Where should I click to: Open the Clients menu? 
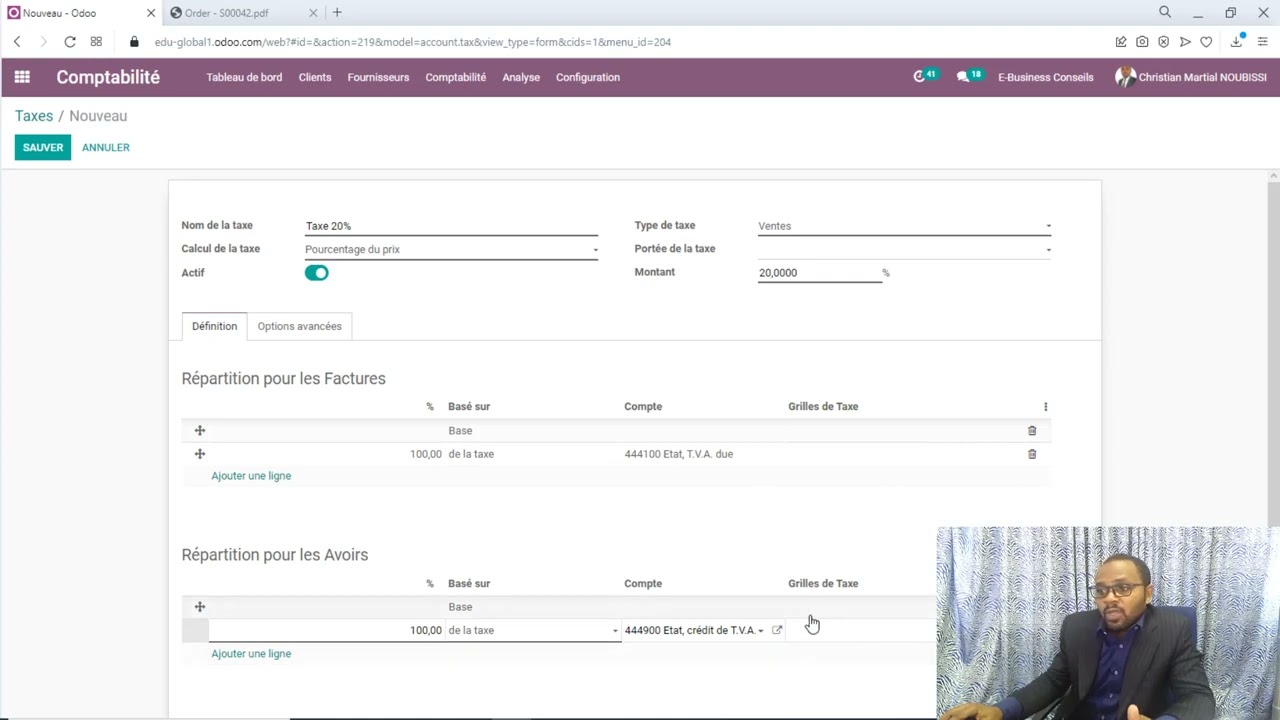coord(315,77)
